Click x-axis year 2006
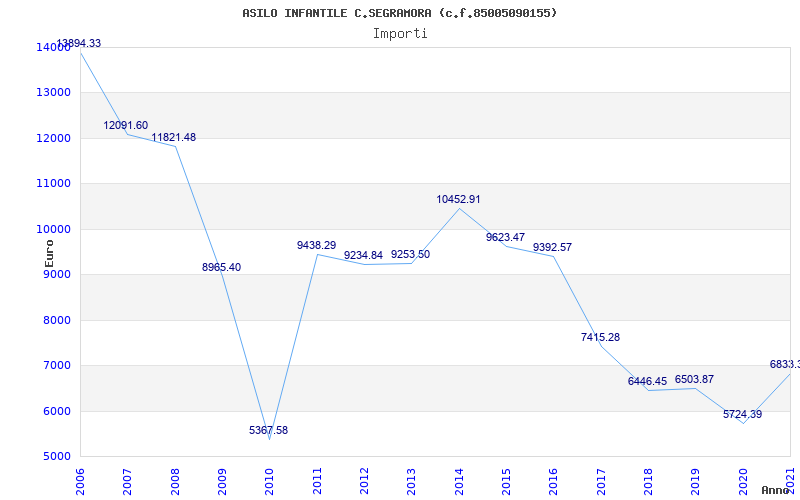The image size is (800, 500). [81, 481]
